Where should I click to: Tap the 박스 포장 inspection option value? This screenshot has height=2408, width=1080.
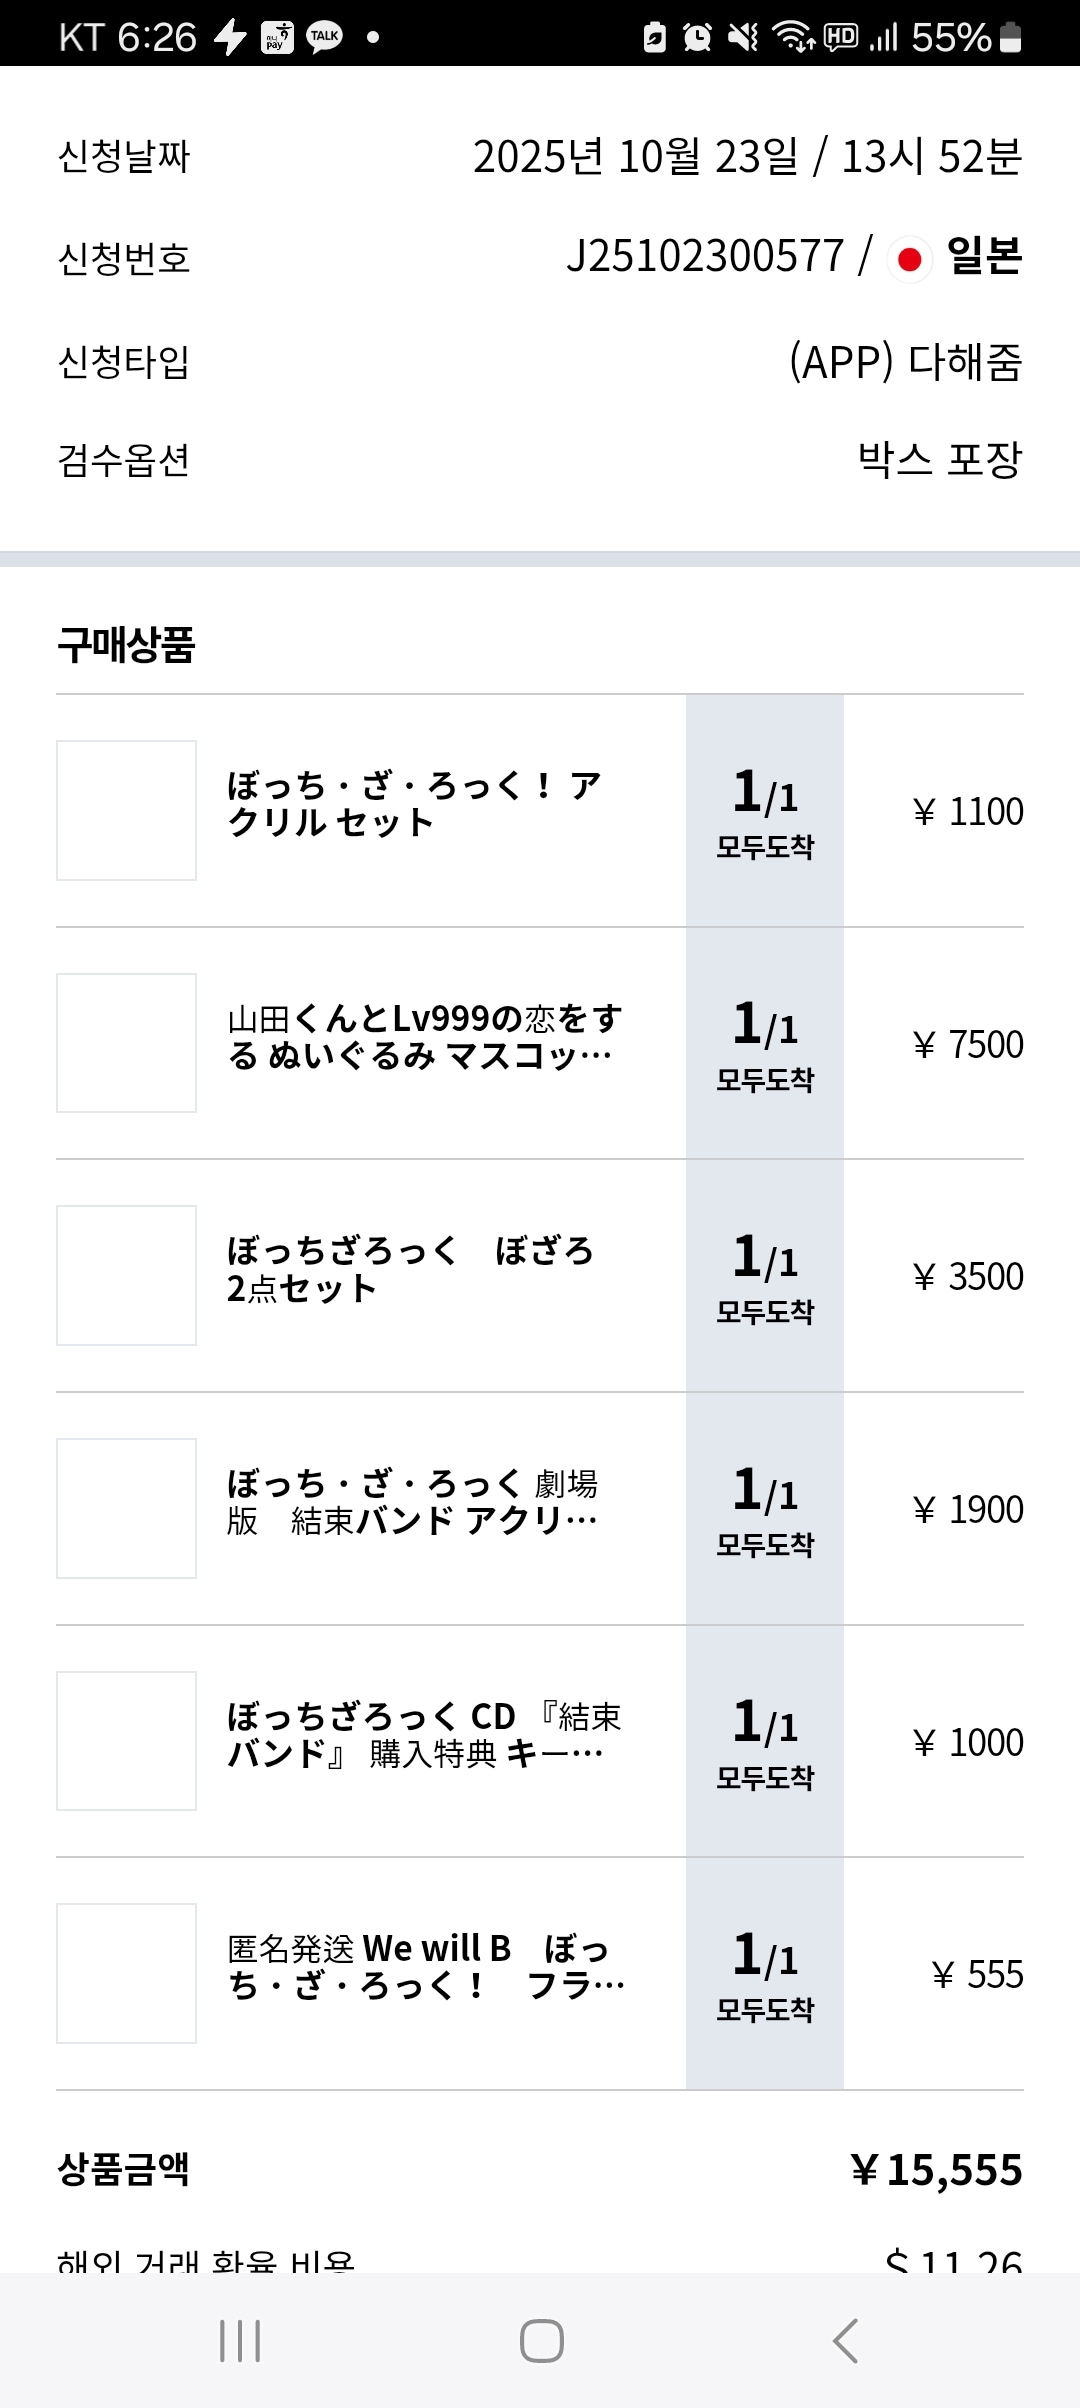pyautogui.click(x=940, y=460)
